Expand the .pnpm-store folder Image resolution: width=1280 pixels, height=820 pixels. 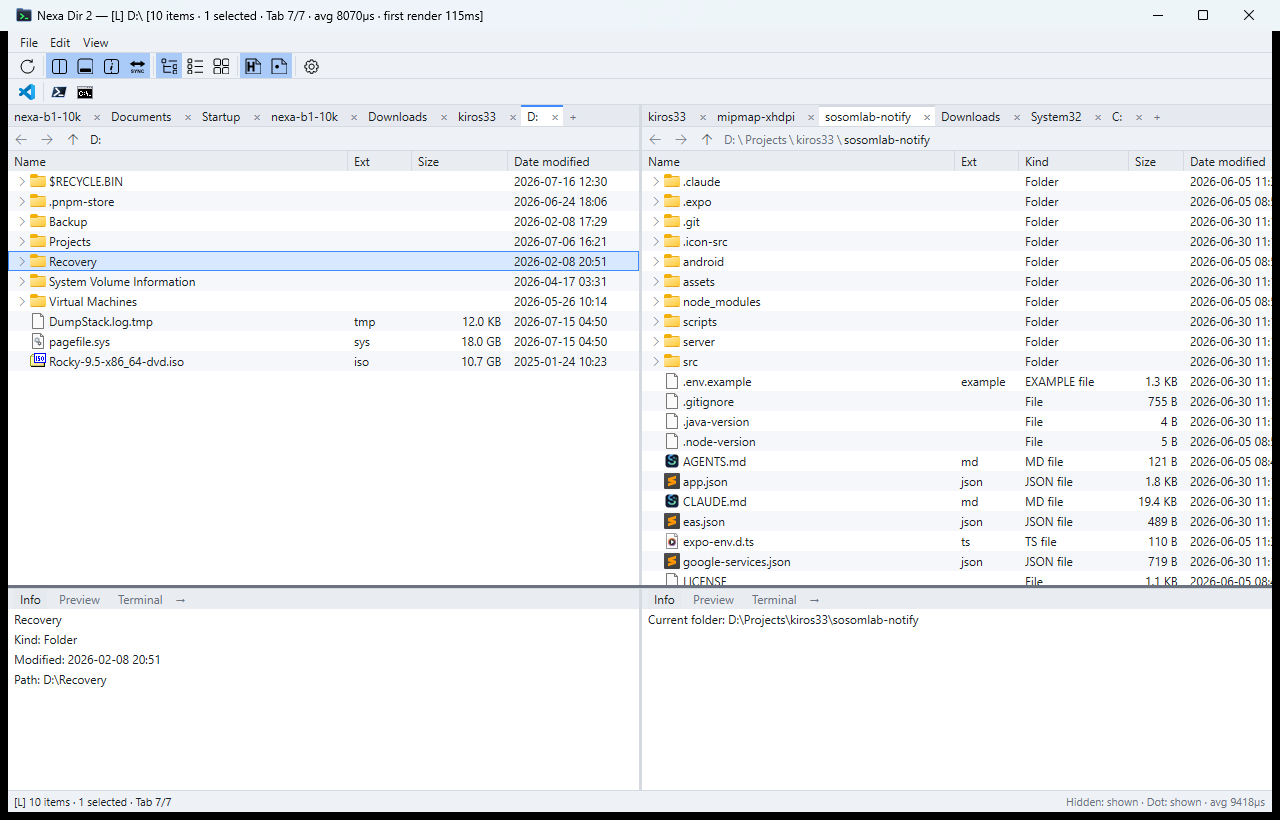pos(21,201)
